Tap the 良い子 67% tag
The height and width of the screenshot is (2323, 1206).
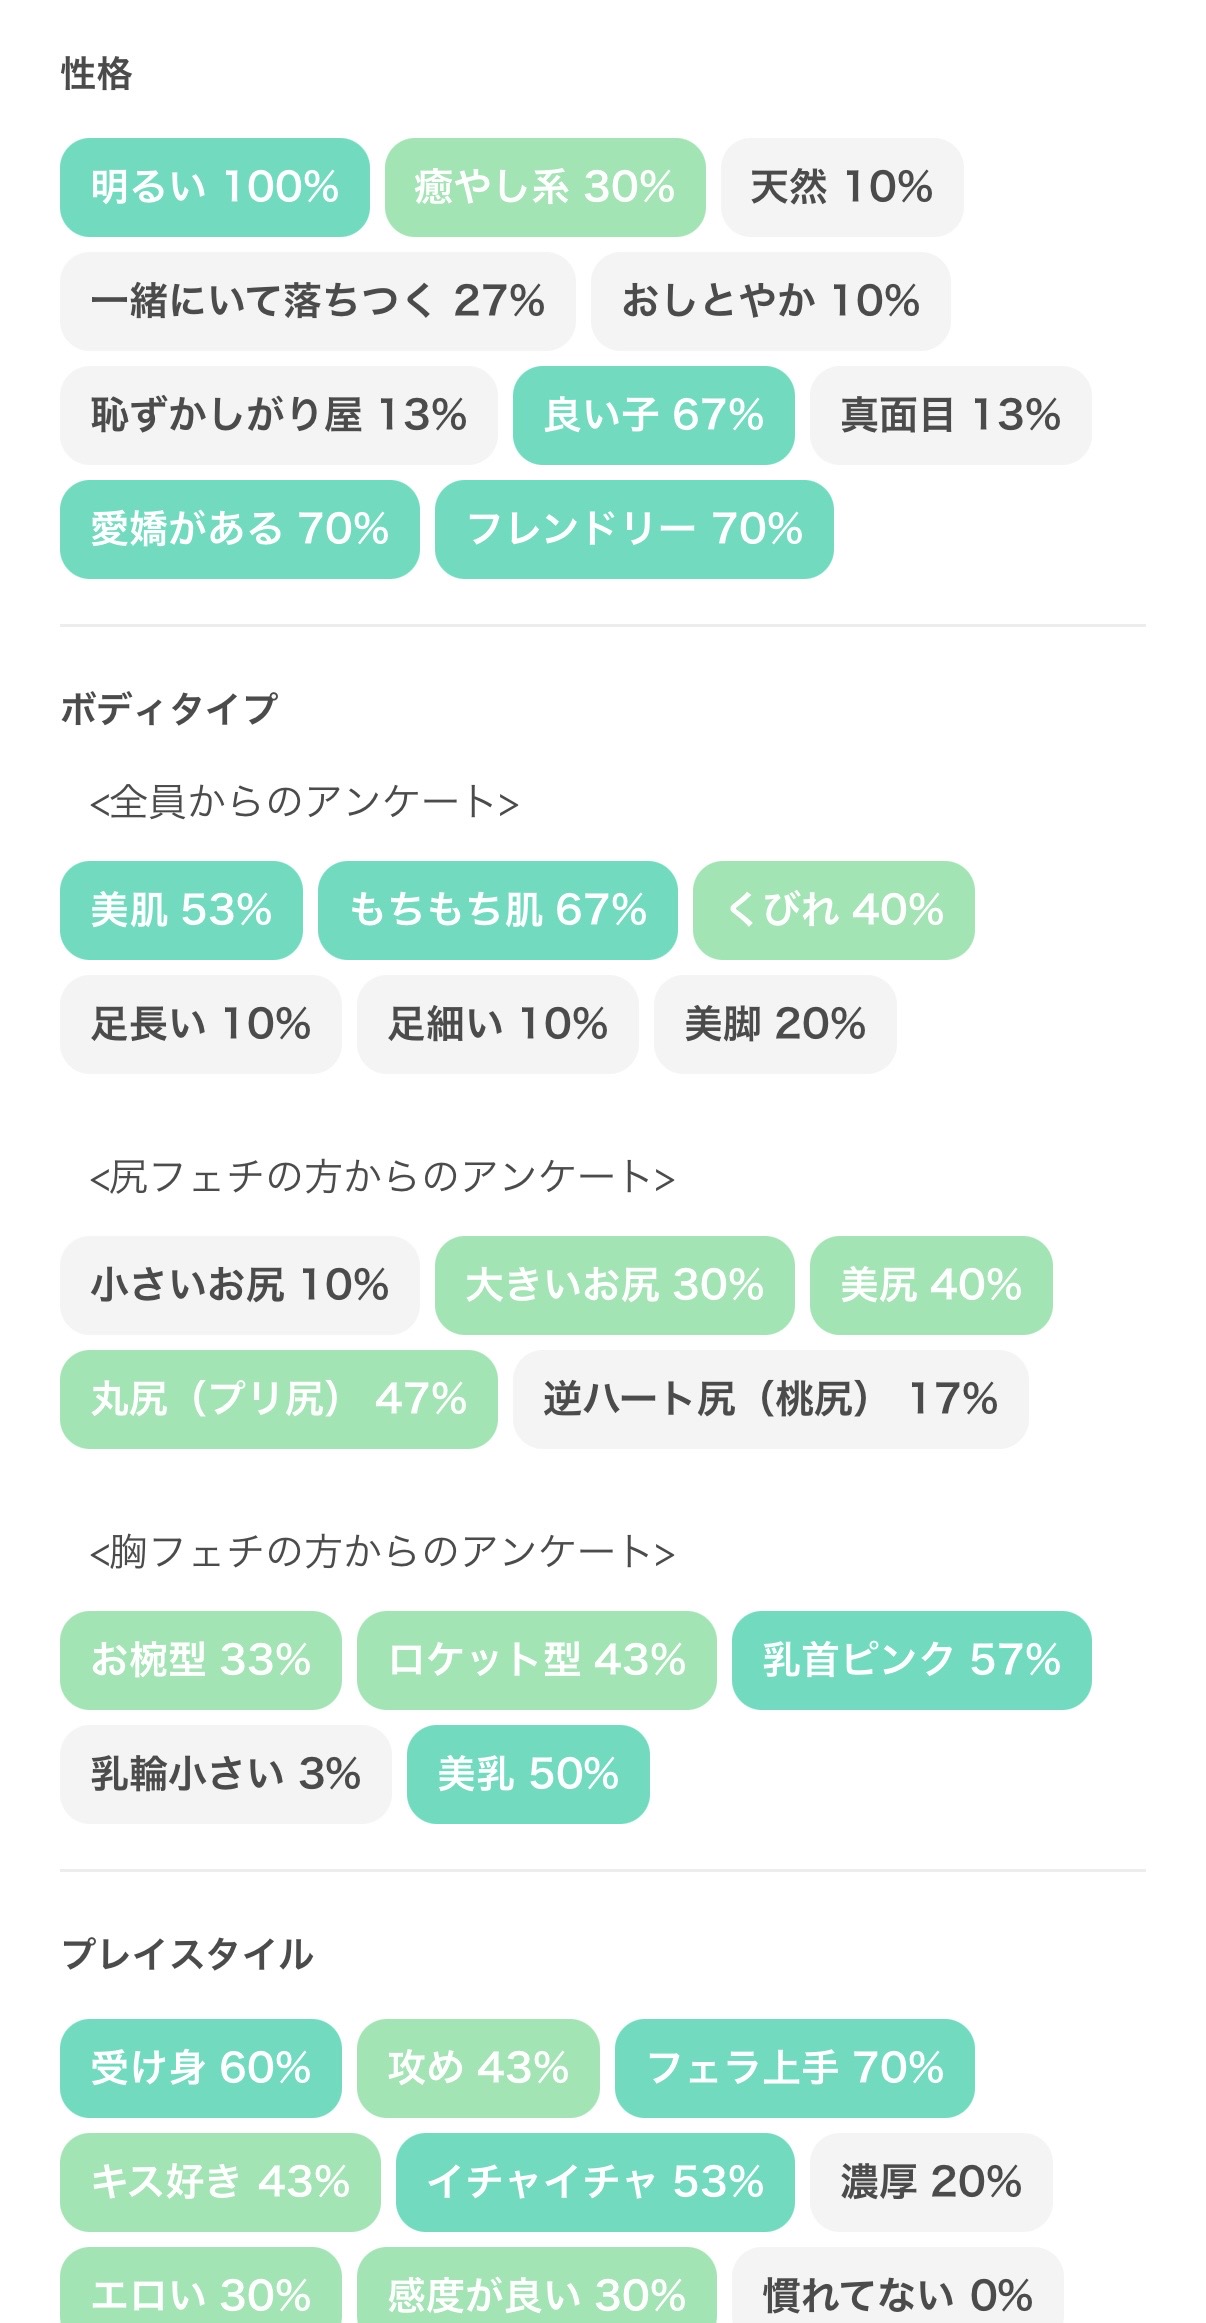[x=654, y=415]
